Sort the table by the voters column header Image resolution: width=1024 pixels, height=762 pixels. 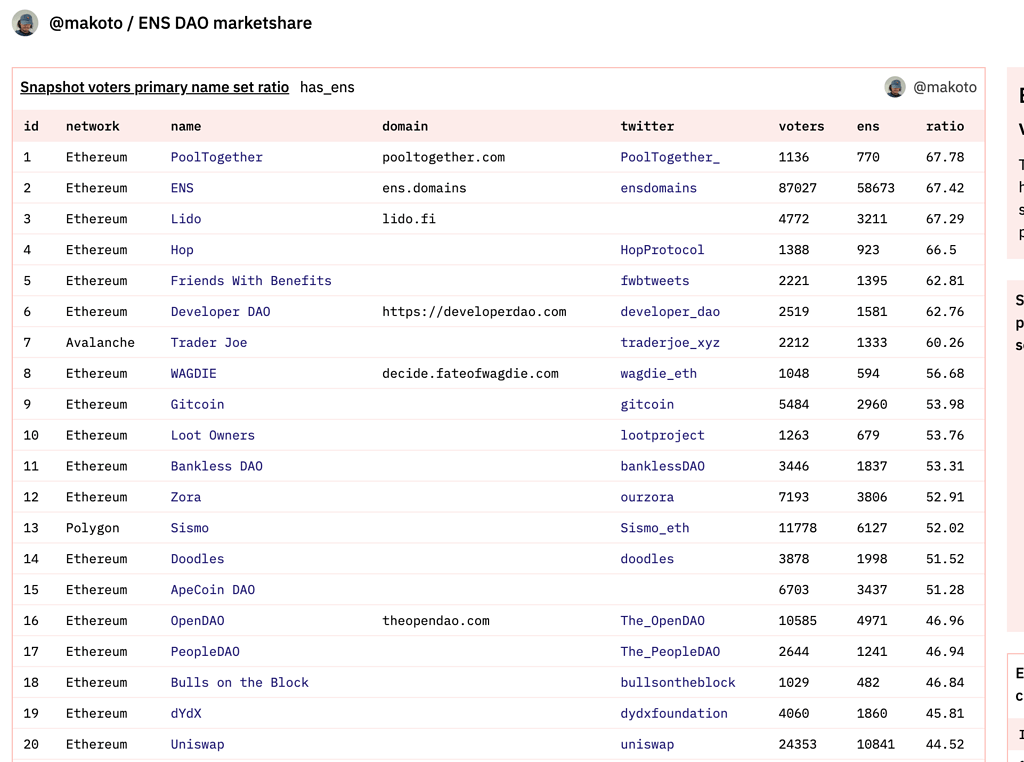801,126
